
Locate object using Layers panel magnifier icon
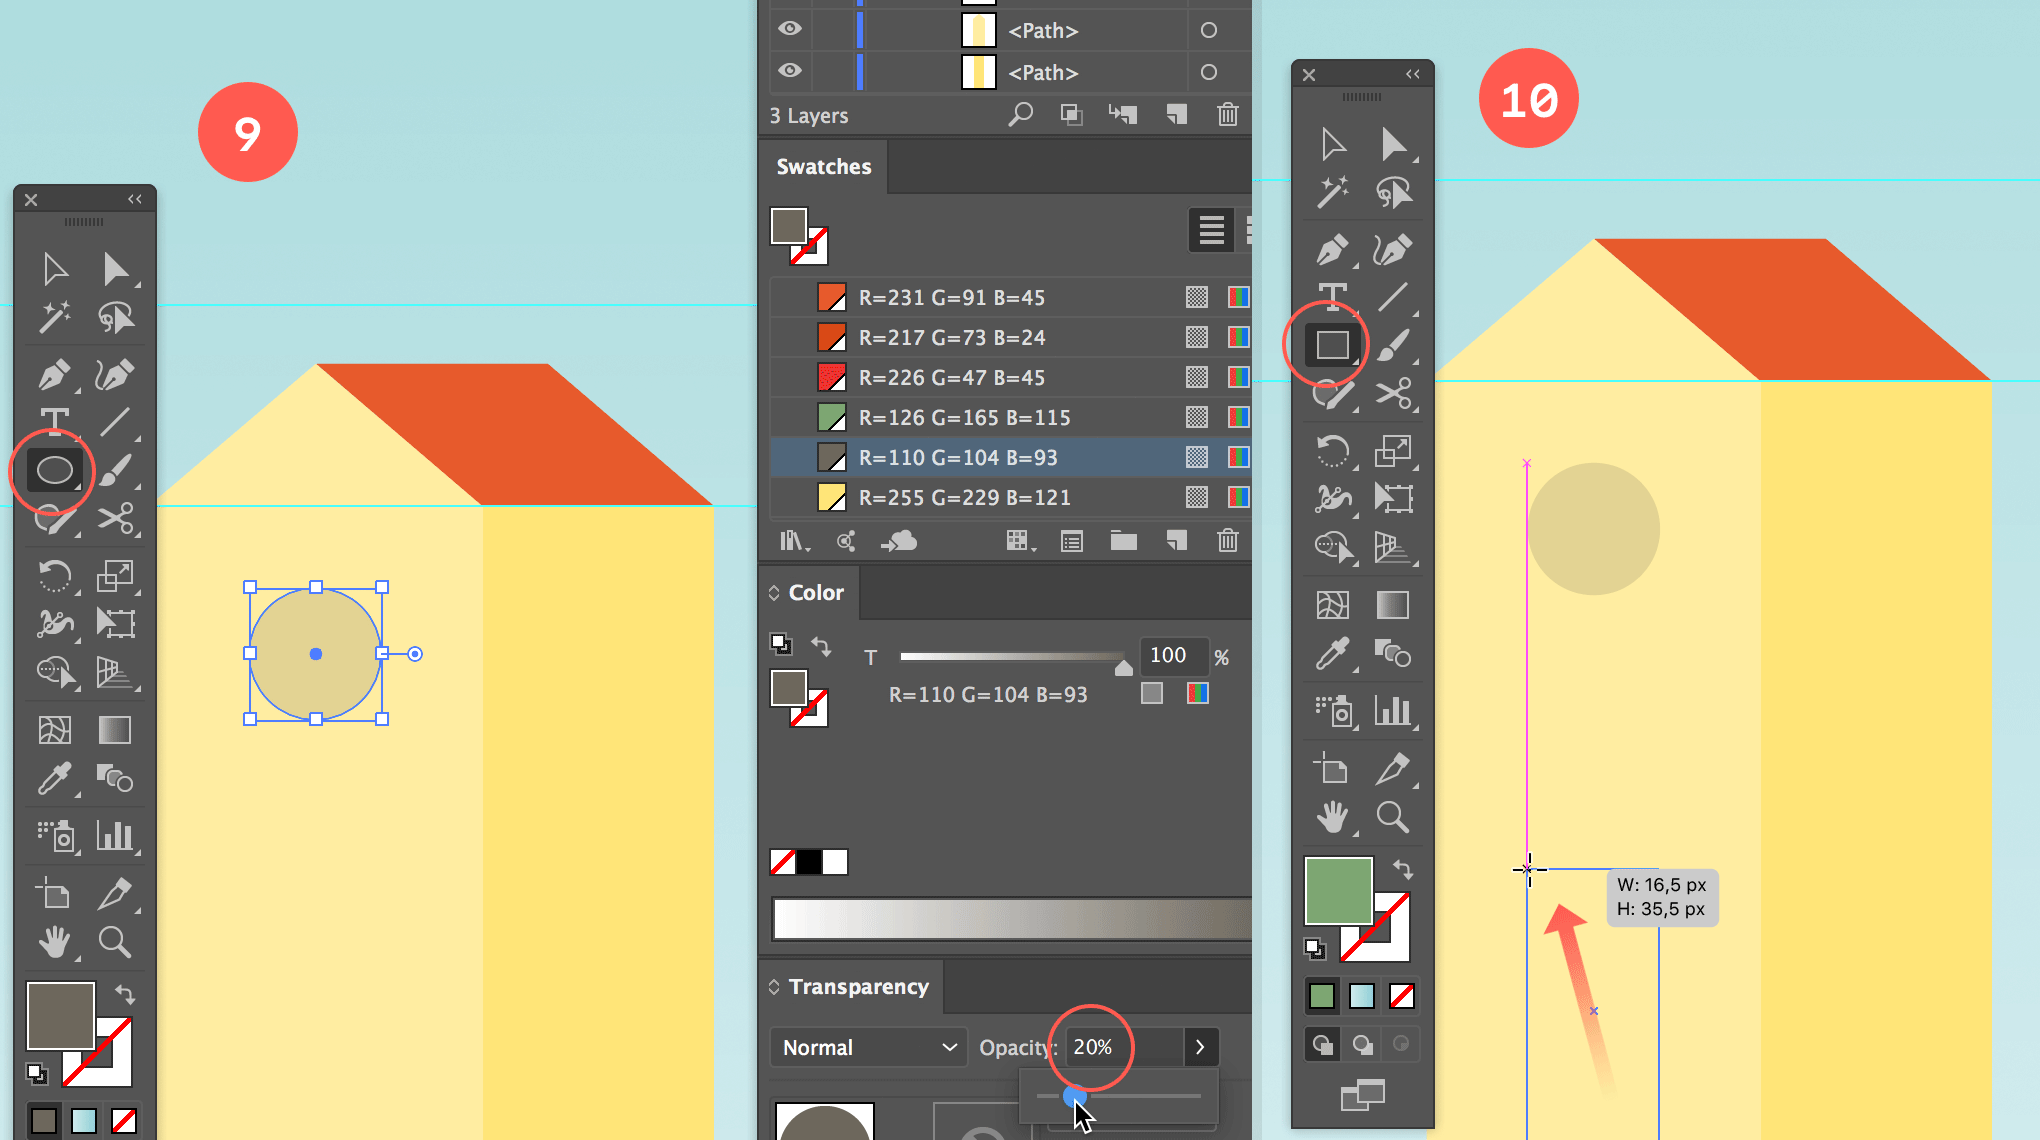(x=1020, y=115)
